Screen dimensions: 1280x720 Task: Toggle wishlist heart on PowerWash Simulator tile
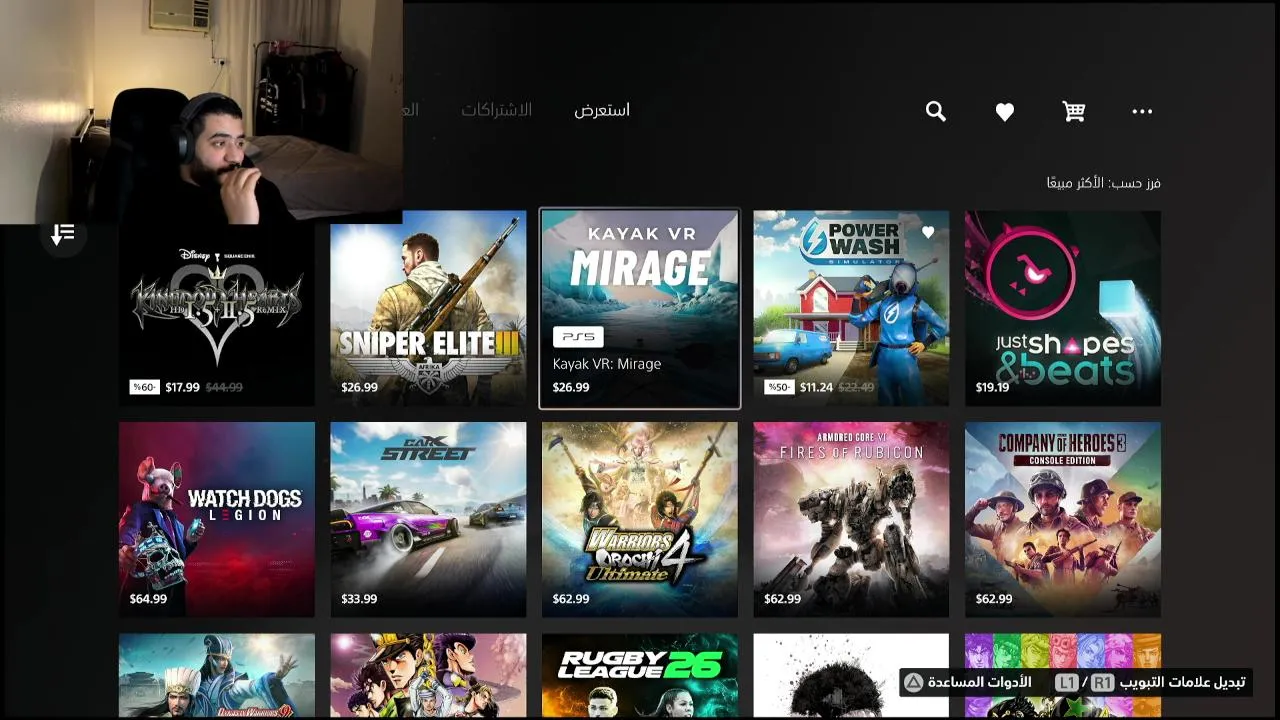(928, 232)
